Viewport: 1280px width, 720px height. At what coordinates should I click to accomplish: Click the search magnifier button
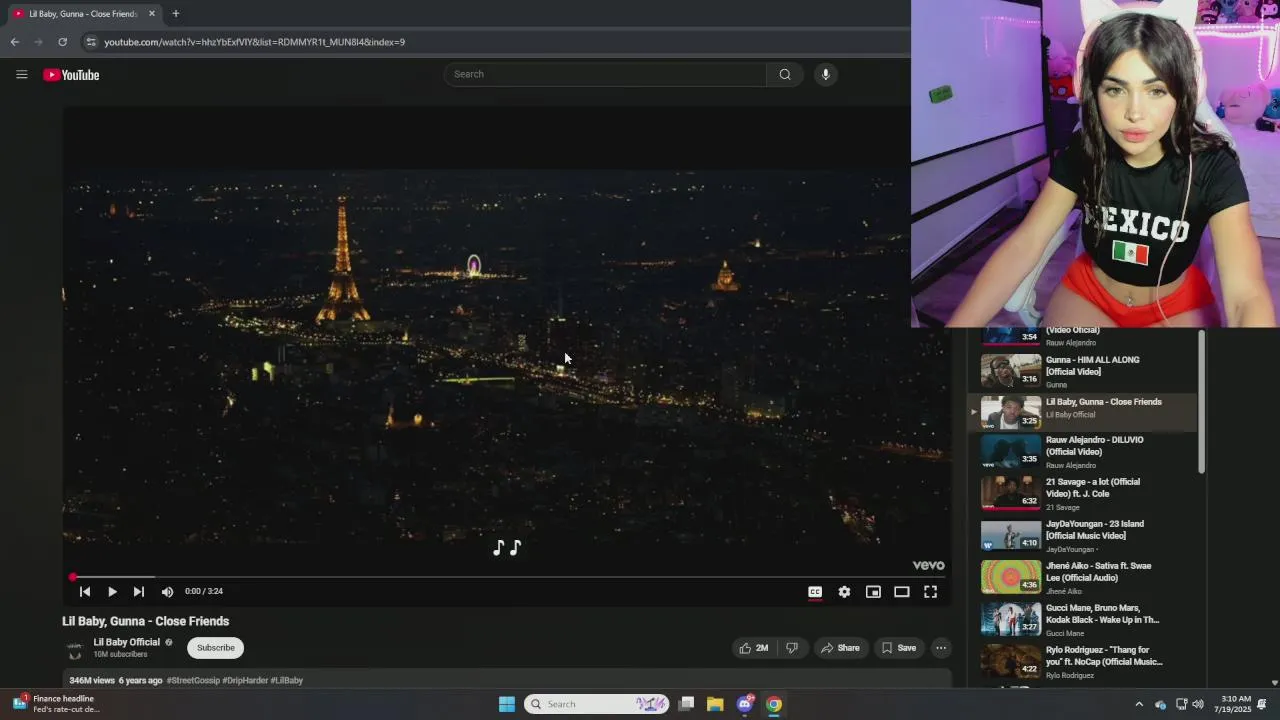pos(785,74)
